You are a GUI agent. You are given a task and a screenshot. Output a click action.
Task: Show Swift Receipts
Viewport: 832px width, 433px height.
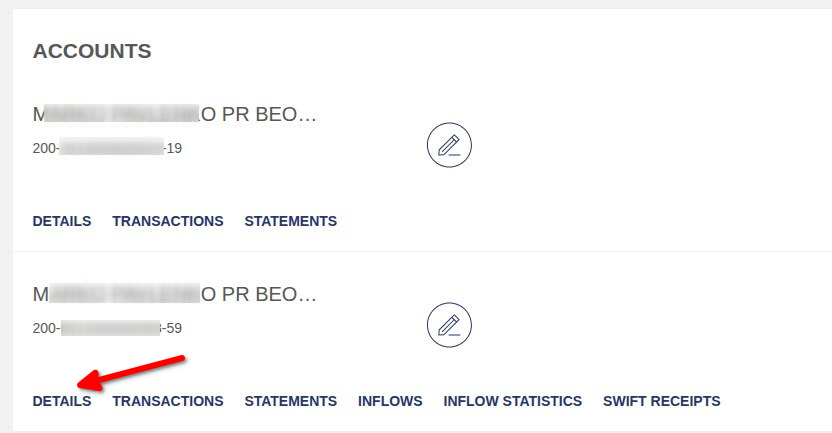pyautogui.click(x=661, y=401)
